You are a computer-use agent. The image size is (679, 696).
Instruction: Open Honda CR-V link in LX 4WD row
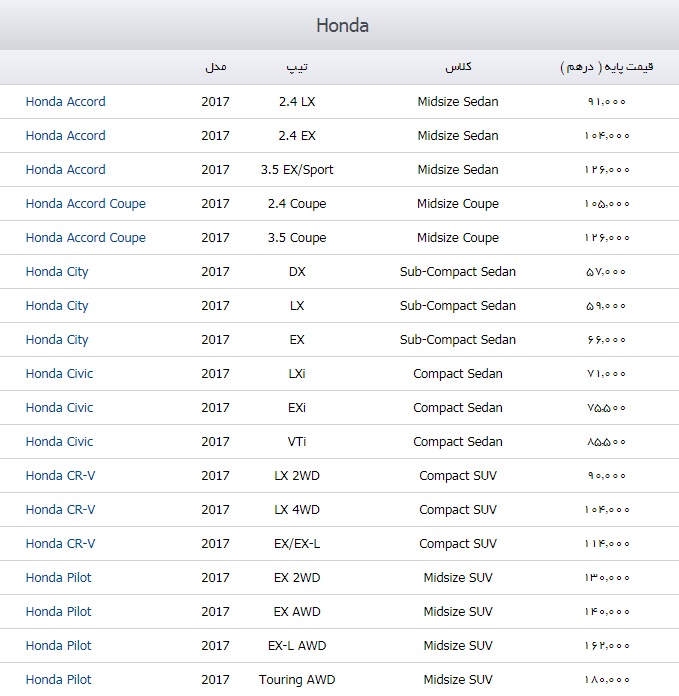click(x=60, y=510)
